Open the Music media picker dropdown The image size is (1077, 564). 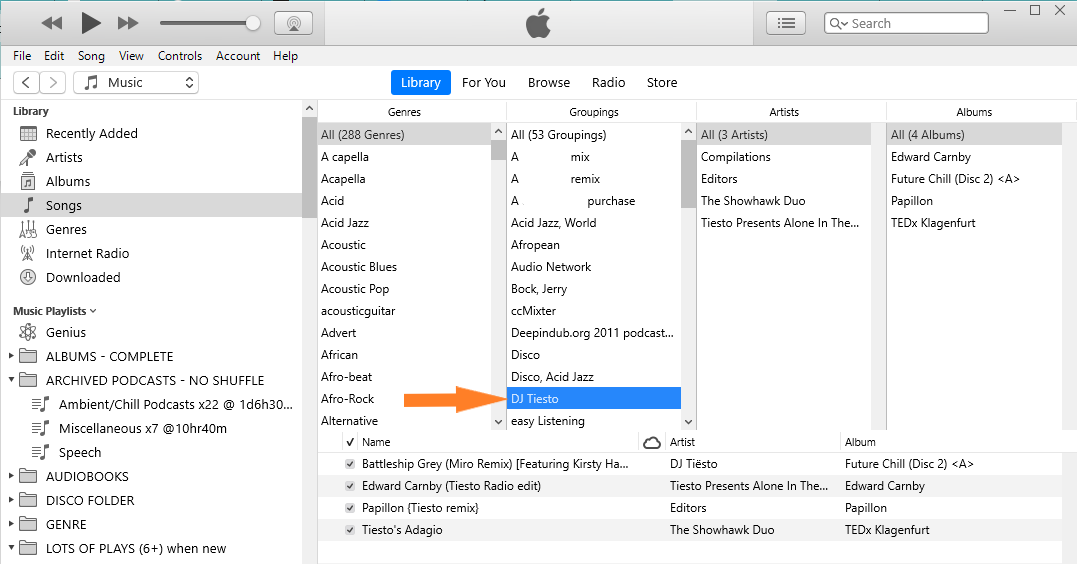point(136,82)
